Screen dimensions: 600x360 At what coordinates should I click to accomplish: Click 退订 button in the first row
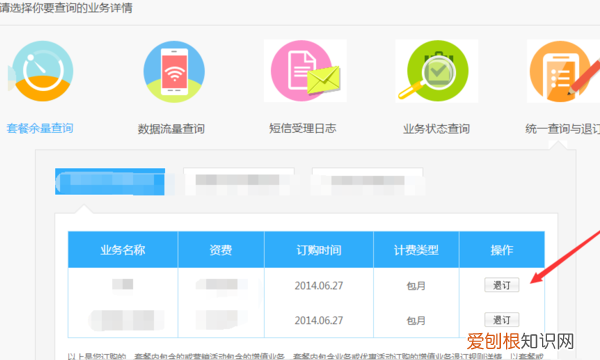[x=502, y=285]
